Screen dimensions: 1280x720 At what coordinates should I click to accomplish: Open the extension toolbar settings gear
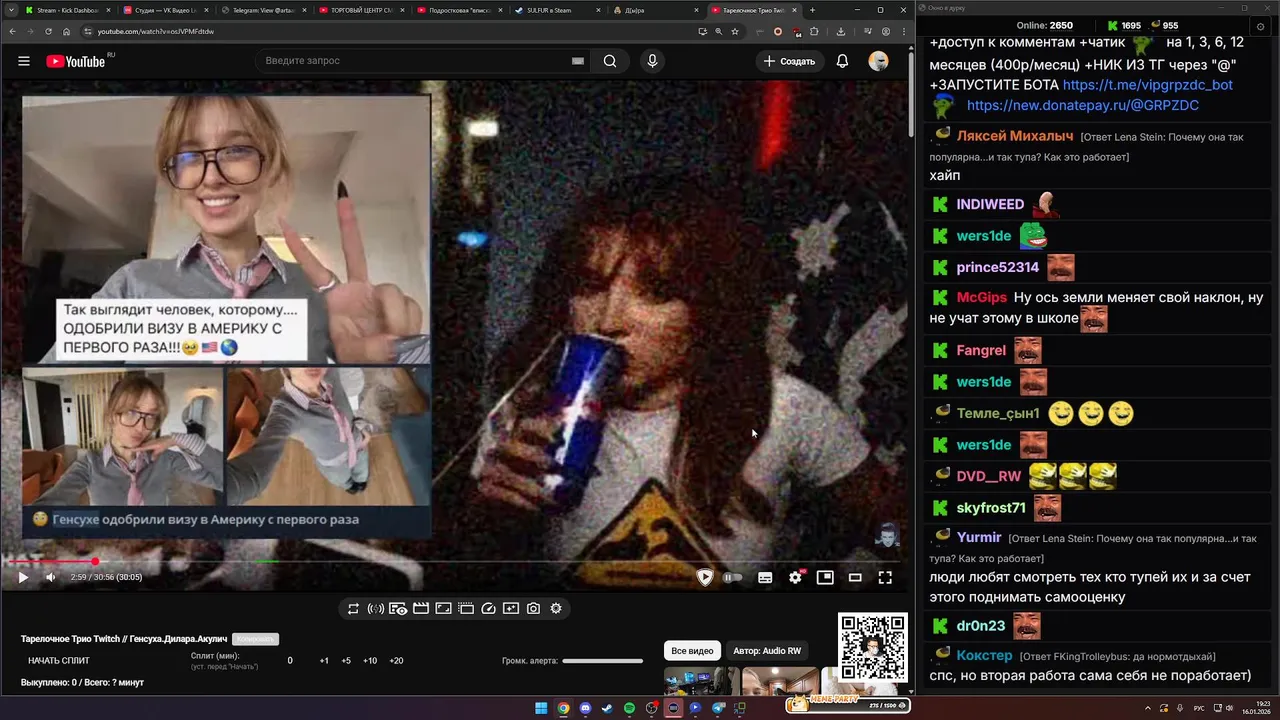pyautogui.click(x=556, y=608)
